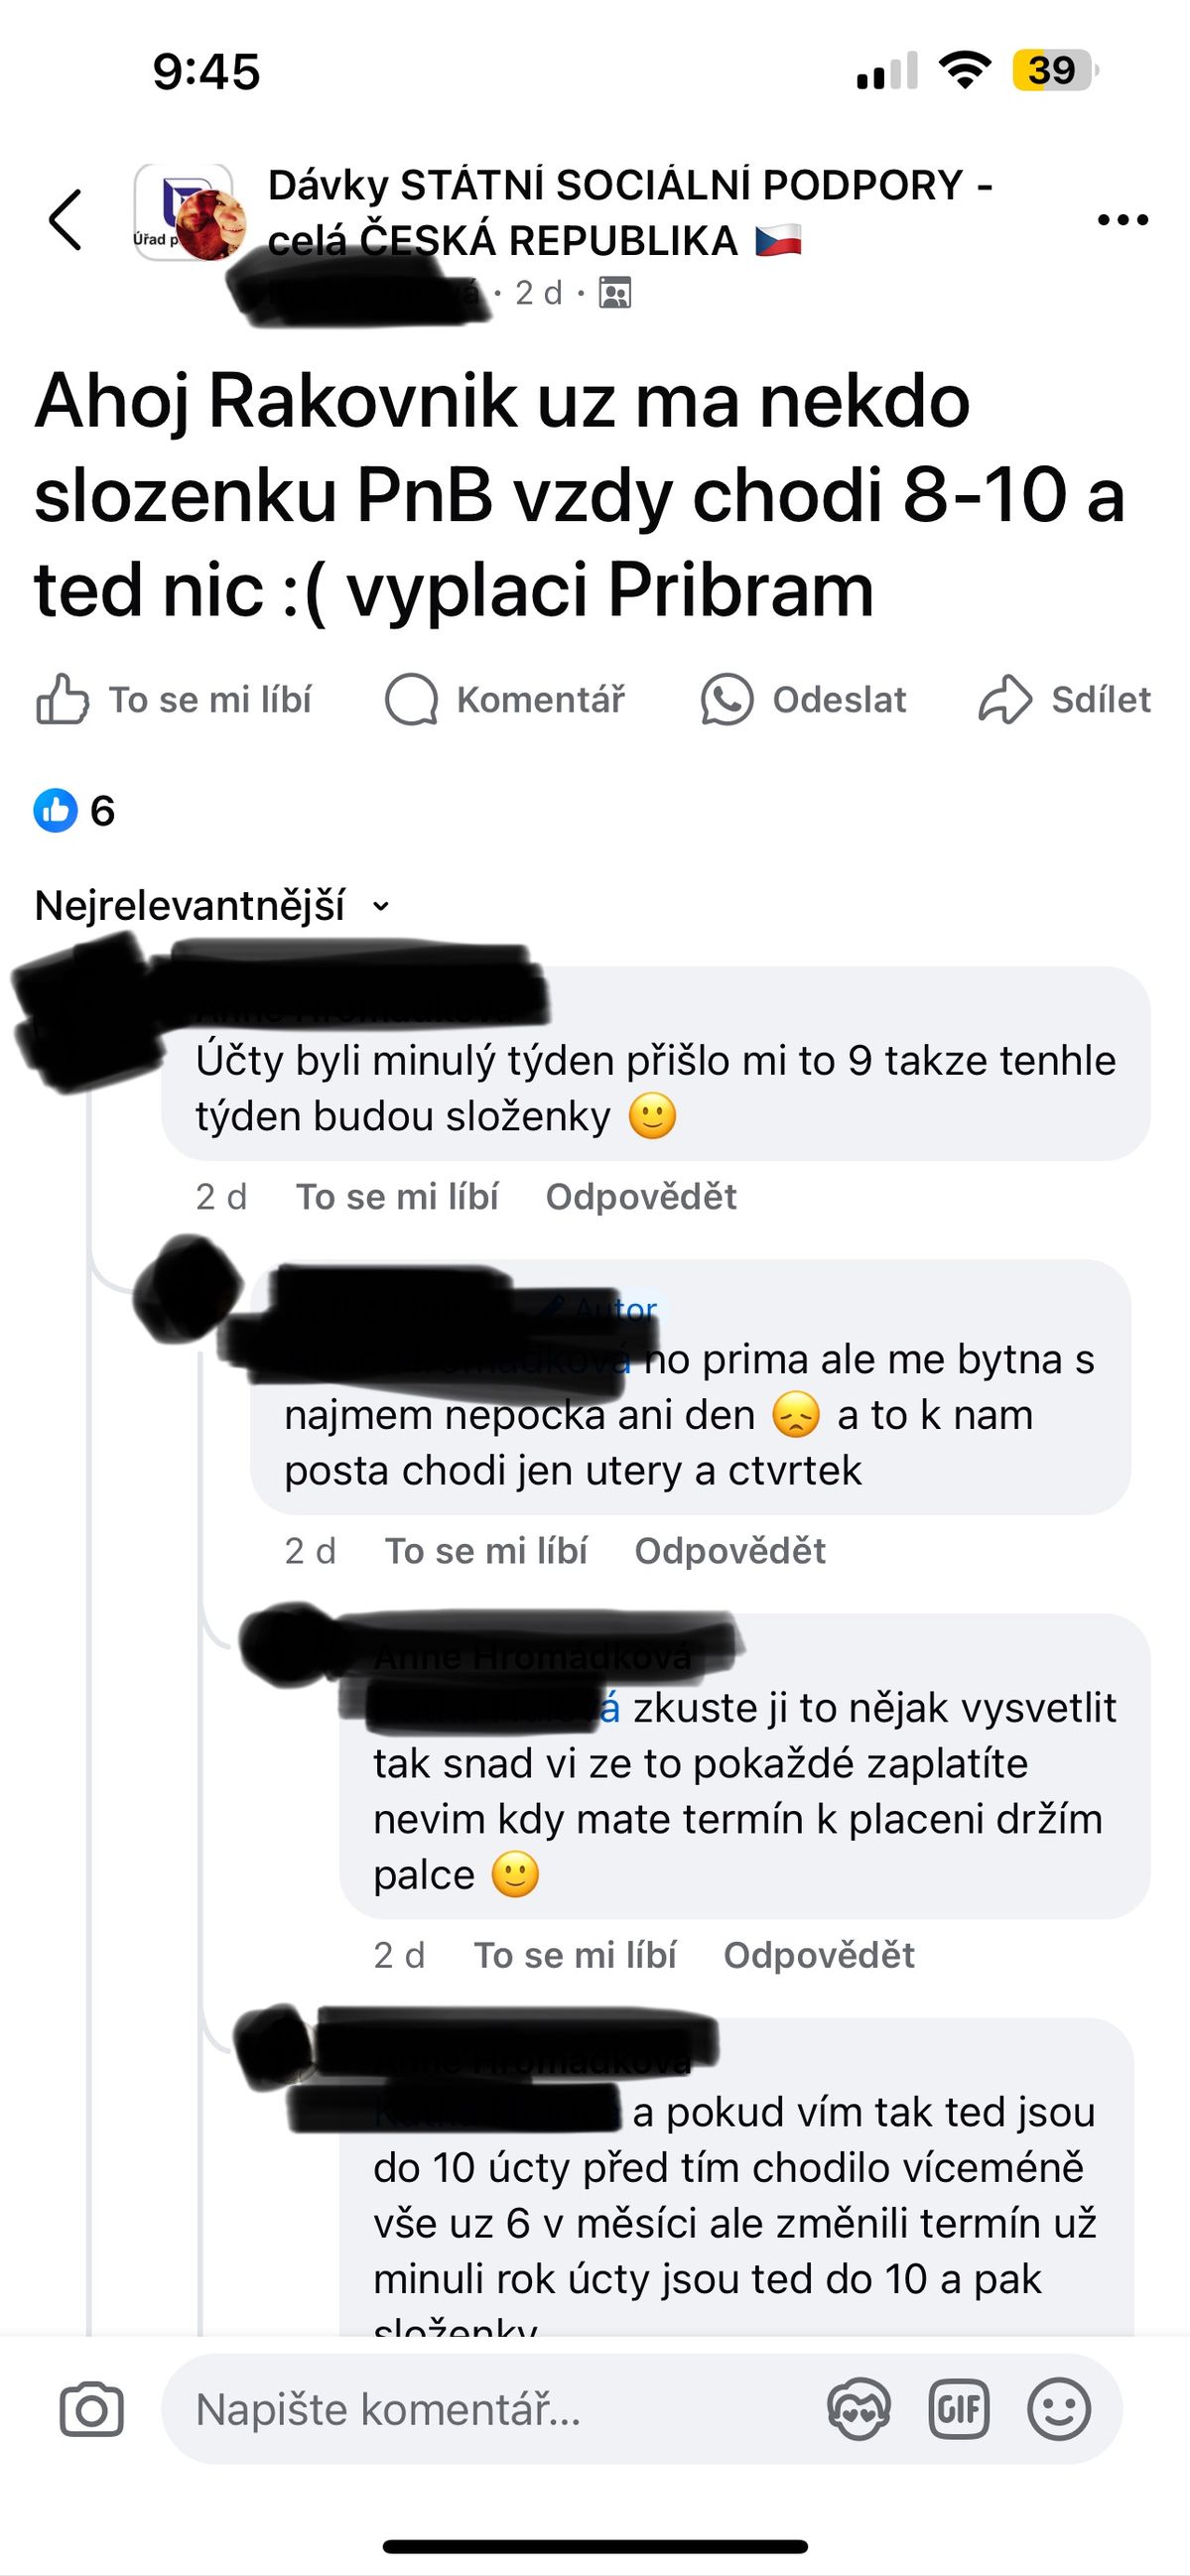Expand the Nejrelevantnější sort dropdown
Image resolution: width=1190 pixels, height=2576 pixels.
pyautogui.click(x=212, y=906)
